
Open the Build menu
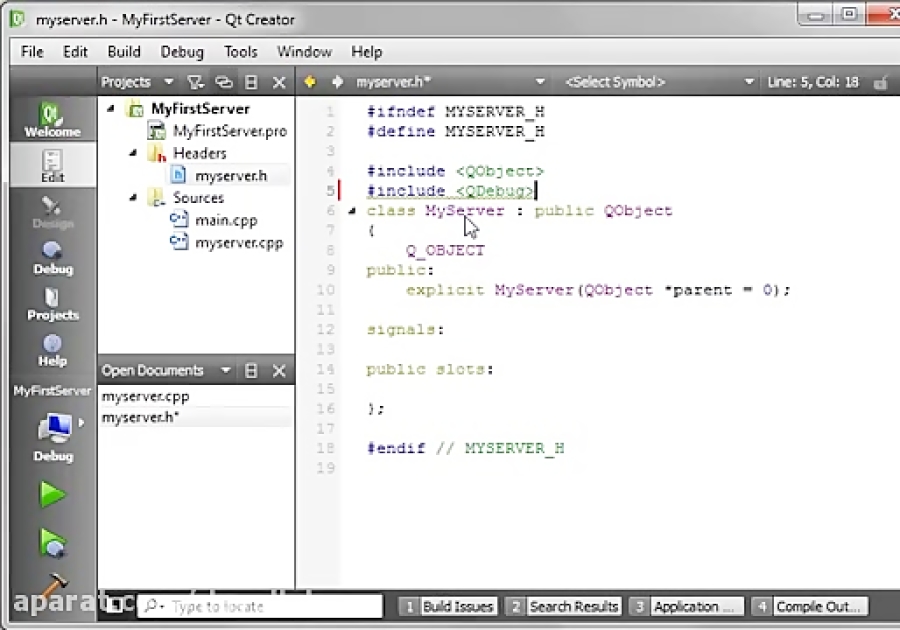124,52
